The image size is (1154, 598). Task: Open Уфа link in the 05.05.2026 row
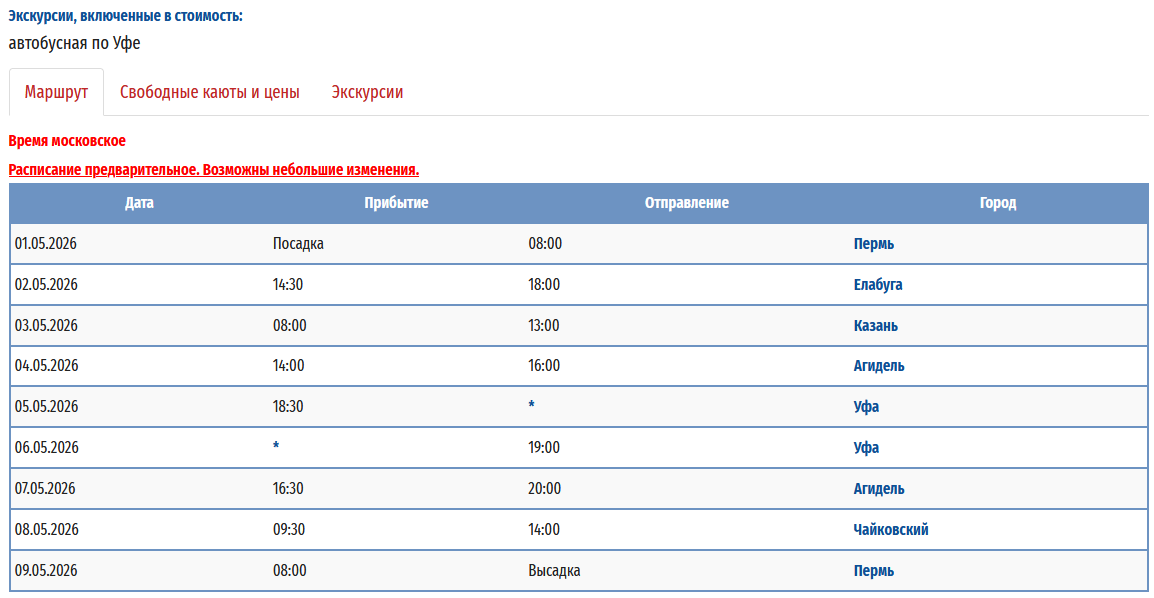click(866, 407)
